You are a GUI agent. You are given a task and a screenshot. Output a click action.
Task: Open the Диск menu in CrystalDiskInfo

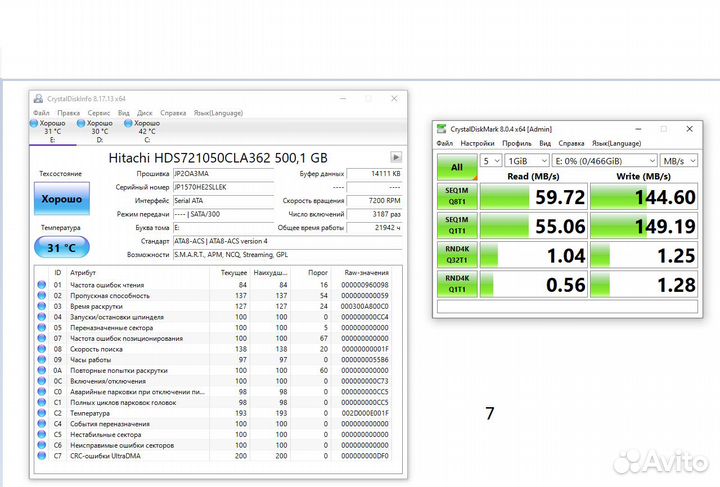tap(145, 112)
